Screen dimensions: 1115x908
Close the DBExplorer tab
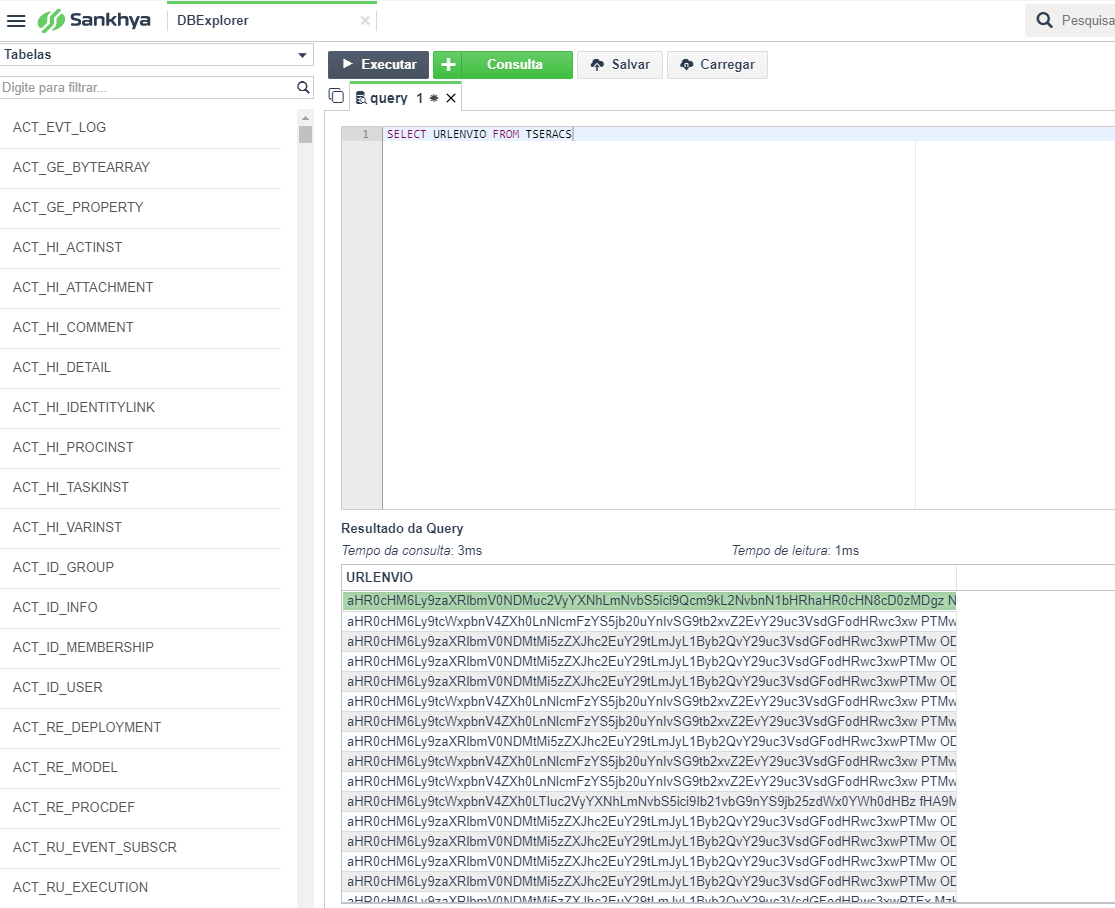tap(365, 21)
